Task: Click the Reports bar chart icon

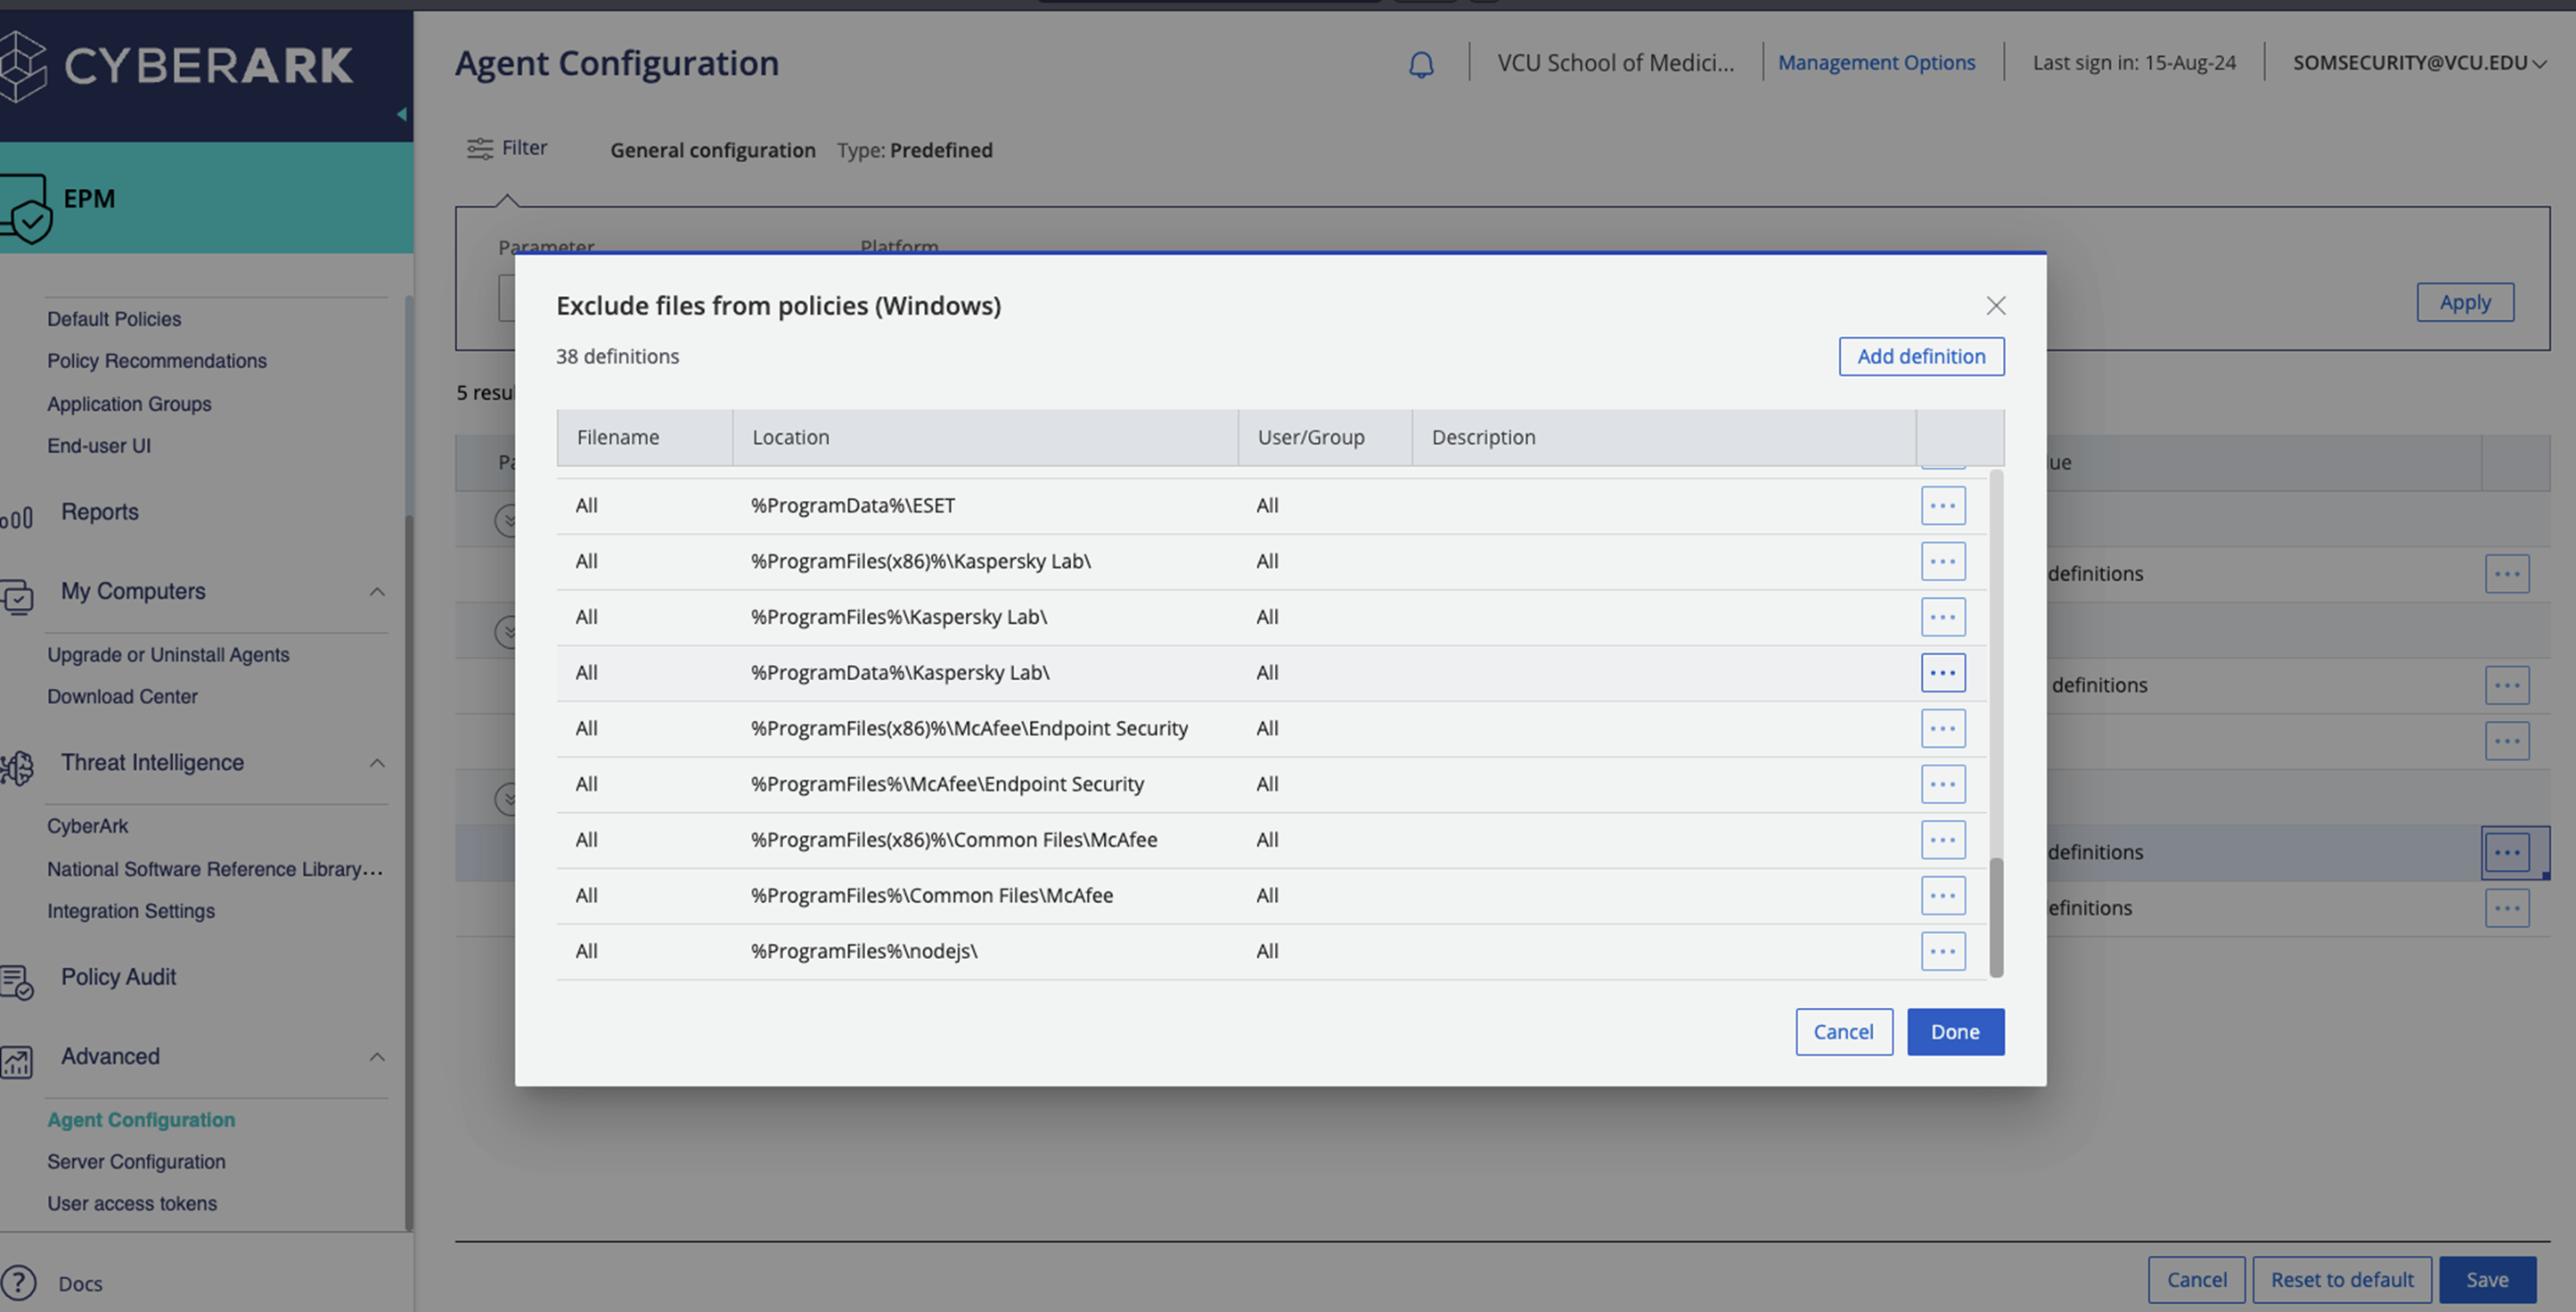Action: (16, 517)
